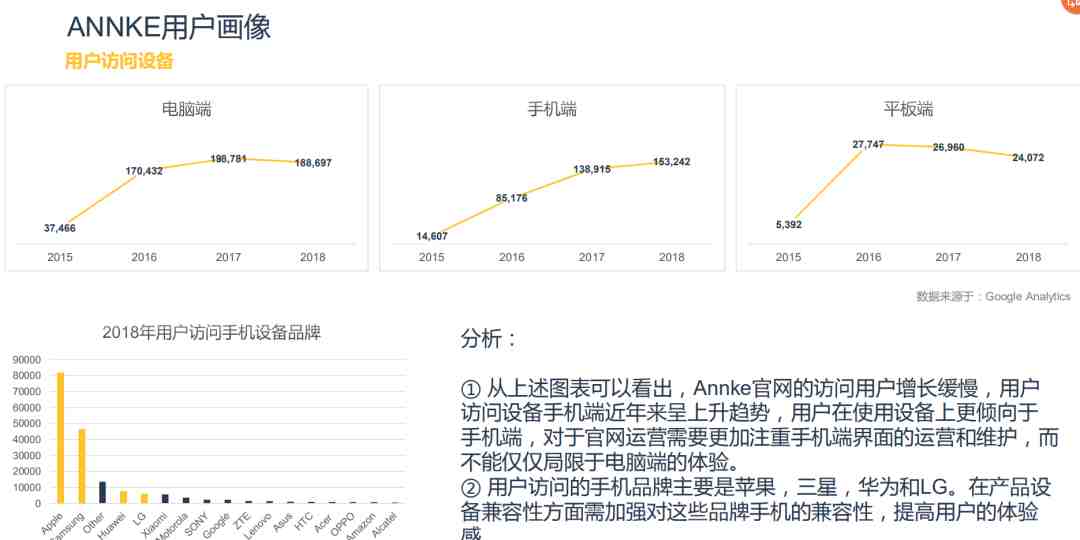Image resolution: width=1080 pixels, height=540 pixels.
Task: Click the 分析： heading
Action: pos(488,339)
